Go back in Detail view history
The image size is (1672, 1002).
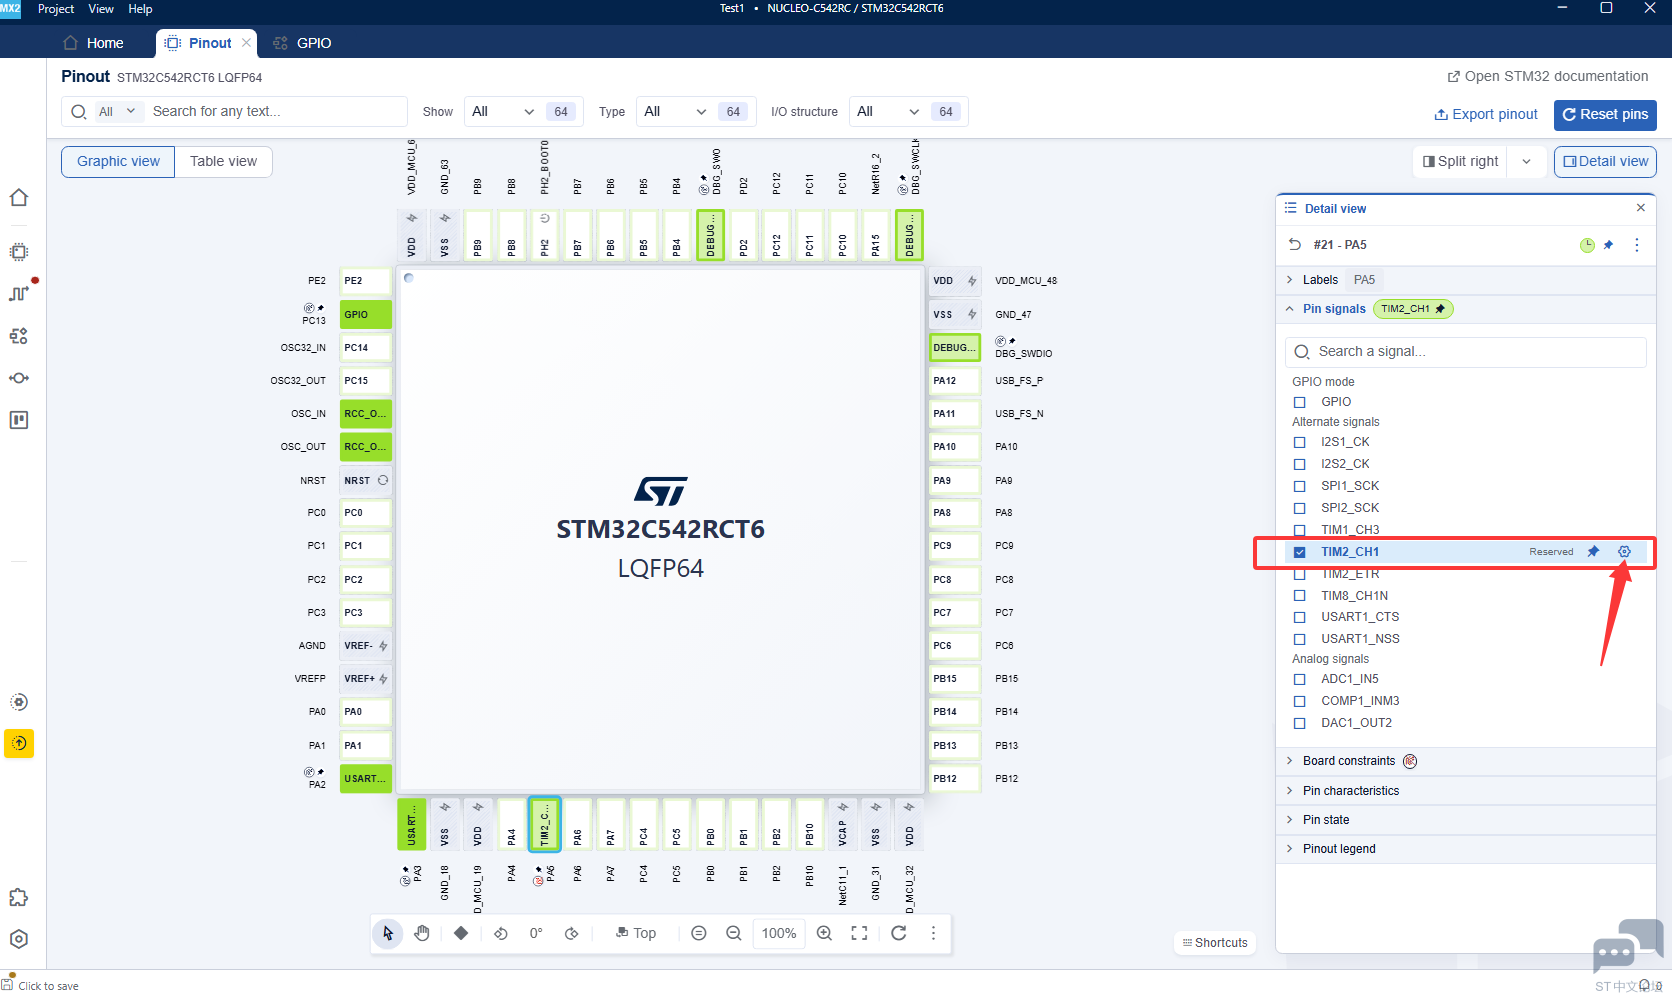pyautogui.click(x=1295, y=245)
